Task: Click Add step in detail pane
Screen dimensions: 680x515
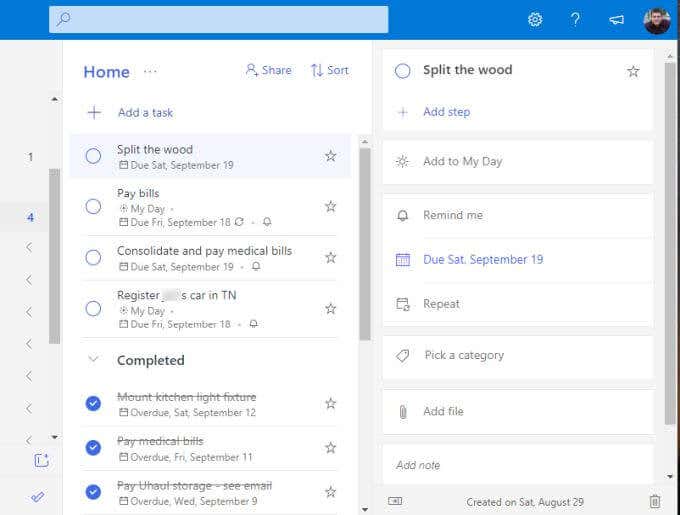Action: pyautogui.click(x=446, y=112)
